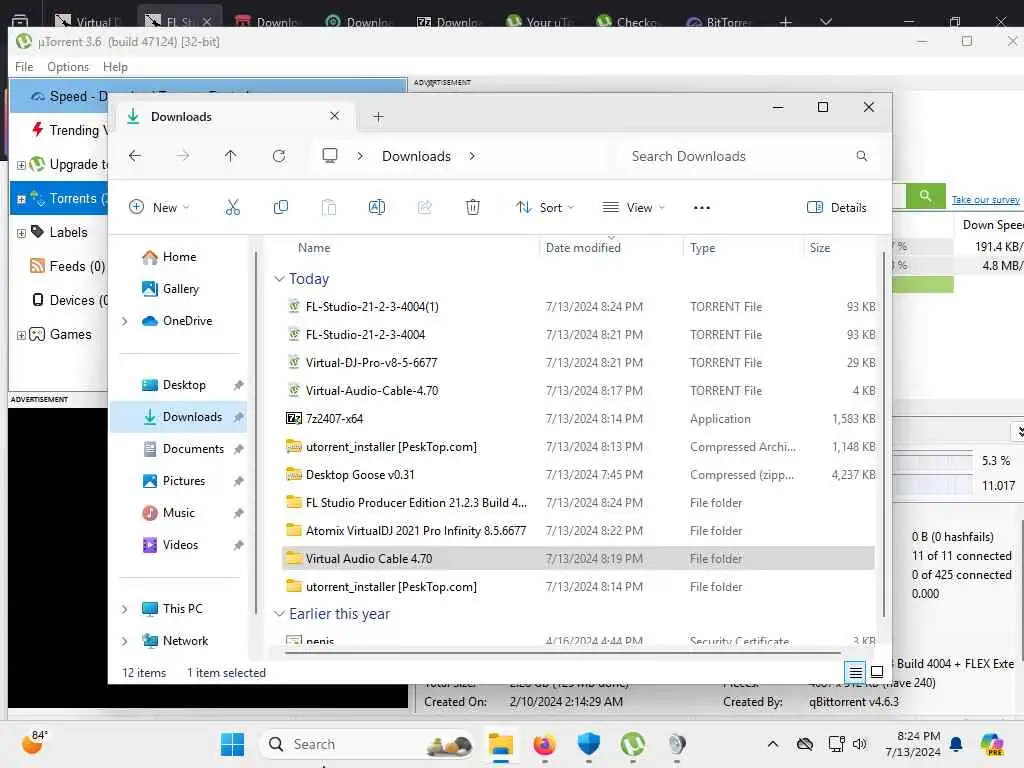Open uTorrent icon on the taskbar
Screen dimensions: 1024x768
[632, 744]
